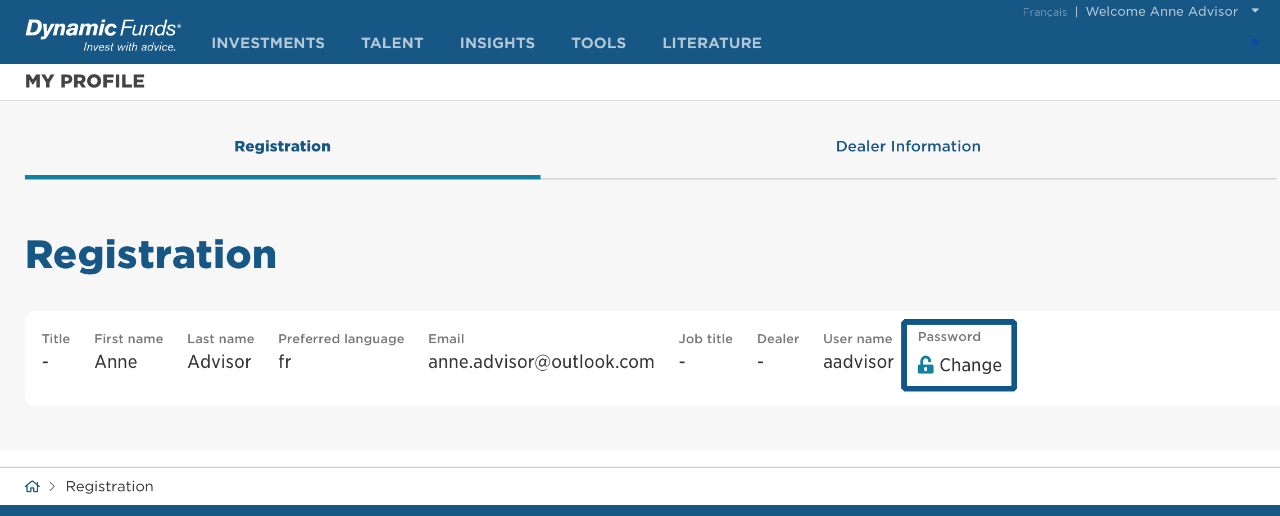Open the Literature menu
This screenshot has width=1280, height=516.
point(711,43)
